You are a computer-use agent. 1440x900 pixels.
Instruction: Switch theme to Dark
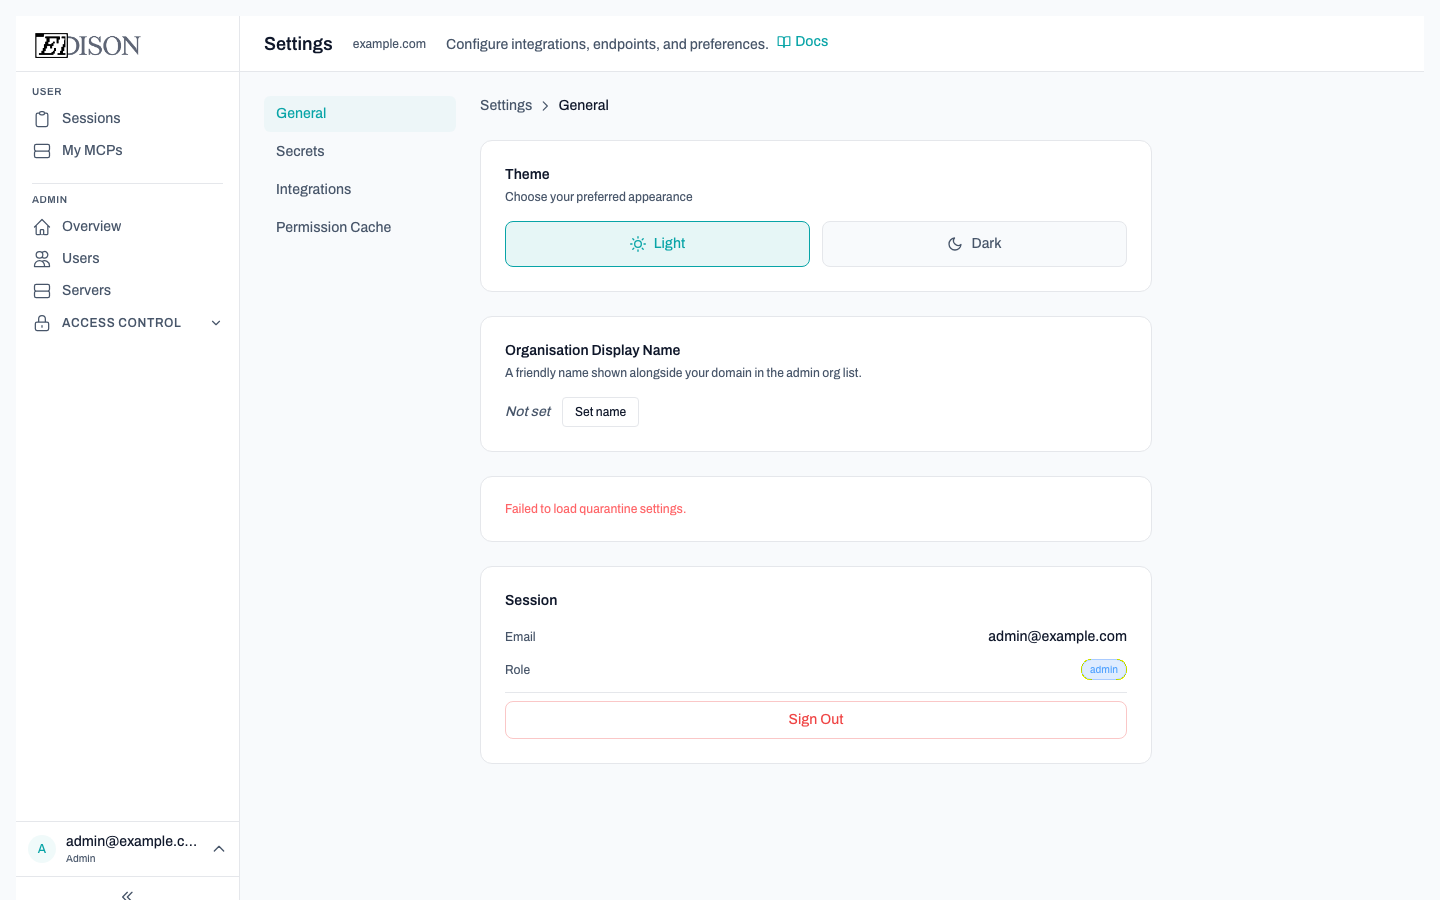974,243
